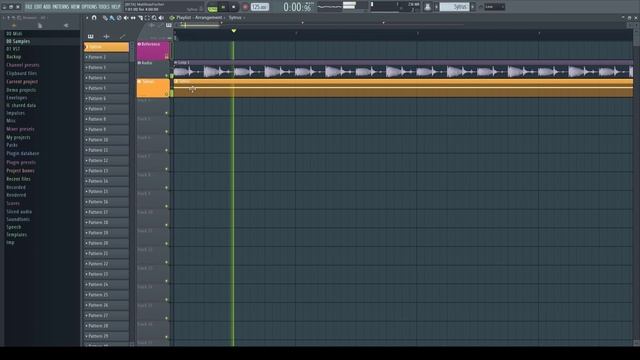This screenshot has width=640, height=360.
Task: Click the pause/play transport button
Action: click(x=223, y=7)
